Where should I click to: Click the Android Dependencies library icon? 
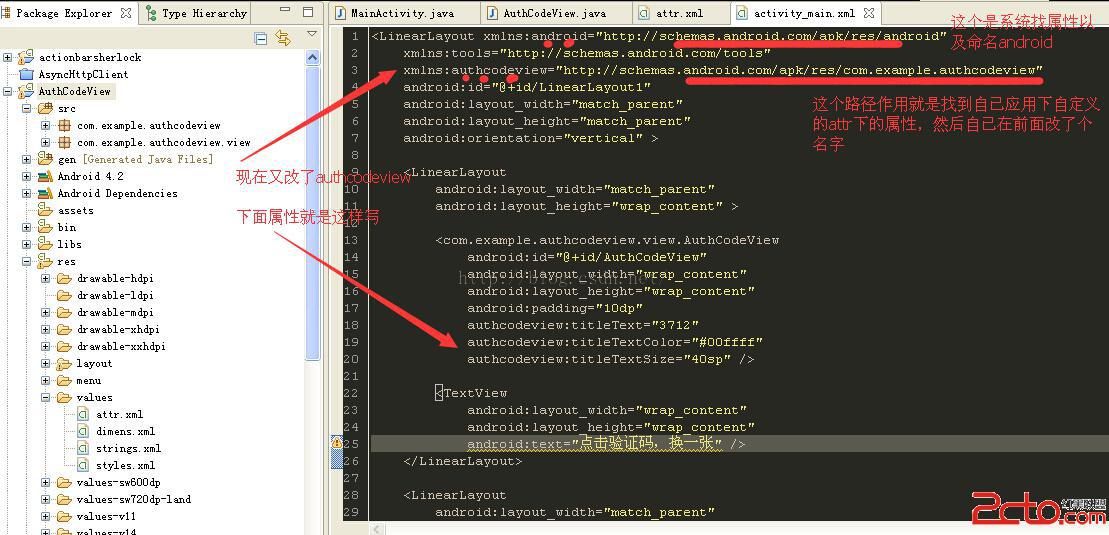click(45, 193)
